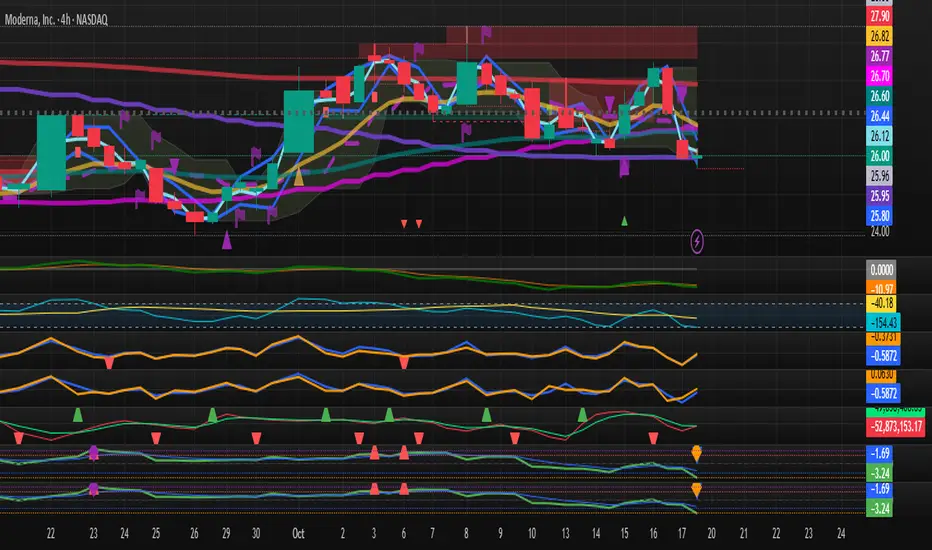932x550 pixels.
Task: Click date 8 on the time axis
Action: (466, 533)
